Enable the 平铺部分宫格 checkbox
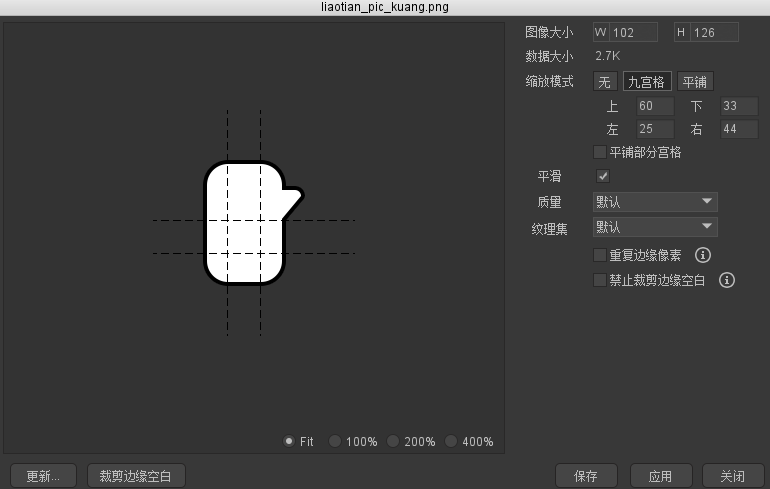Screen dimensions: 770x489 [600, 152]
